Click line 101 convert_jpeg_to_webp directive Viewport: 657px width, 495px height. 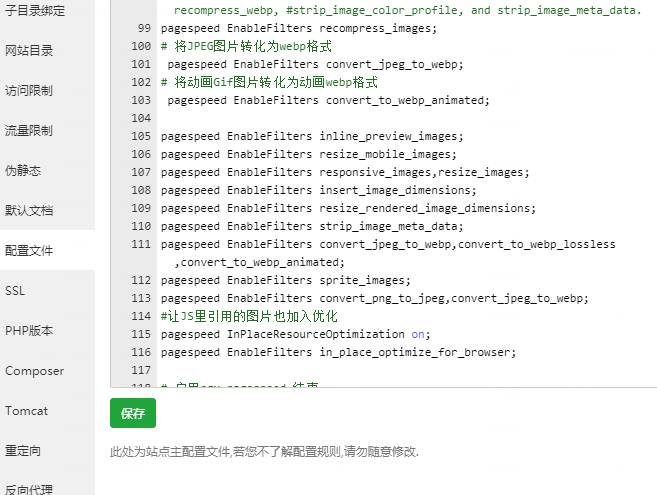click(316, 65)
